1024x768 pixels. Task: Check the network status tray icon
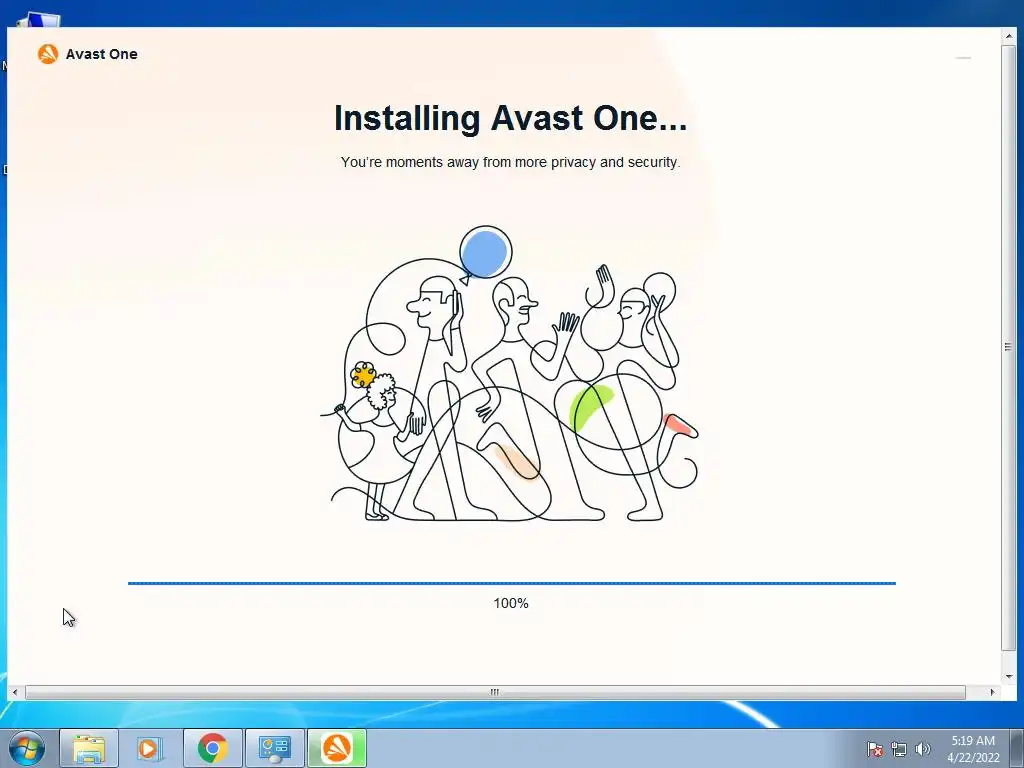899,749
